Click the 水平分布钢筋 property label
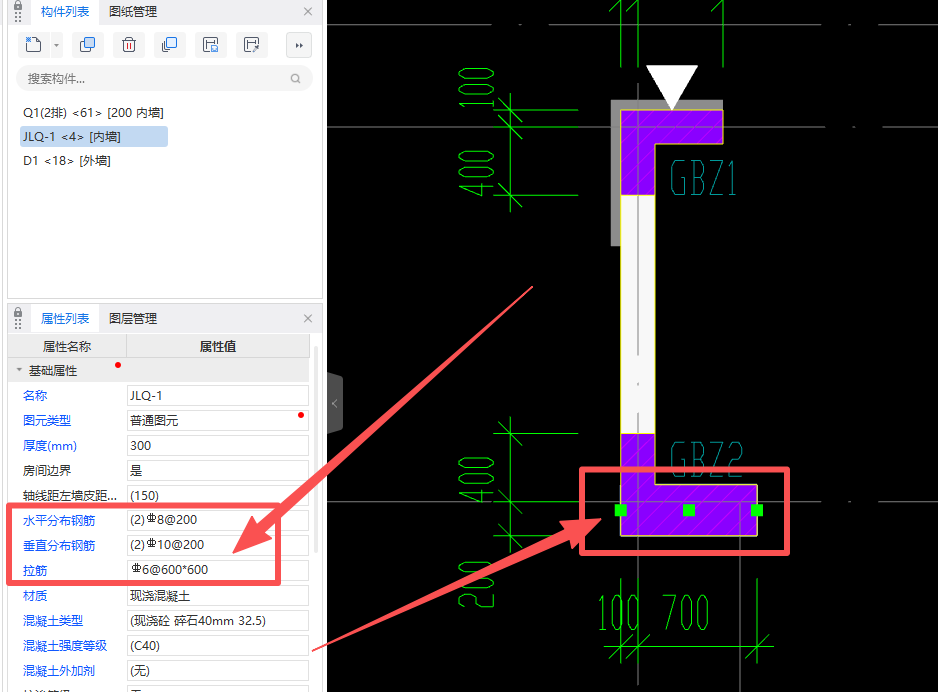 pyautogui.click(x=59, y=520)
